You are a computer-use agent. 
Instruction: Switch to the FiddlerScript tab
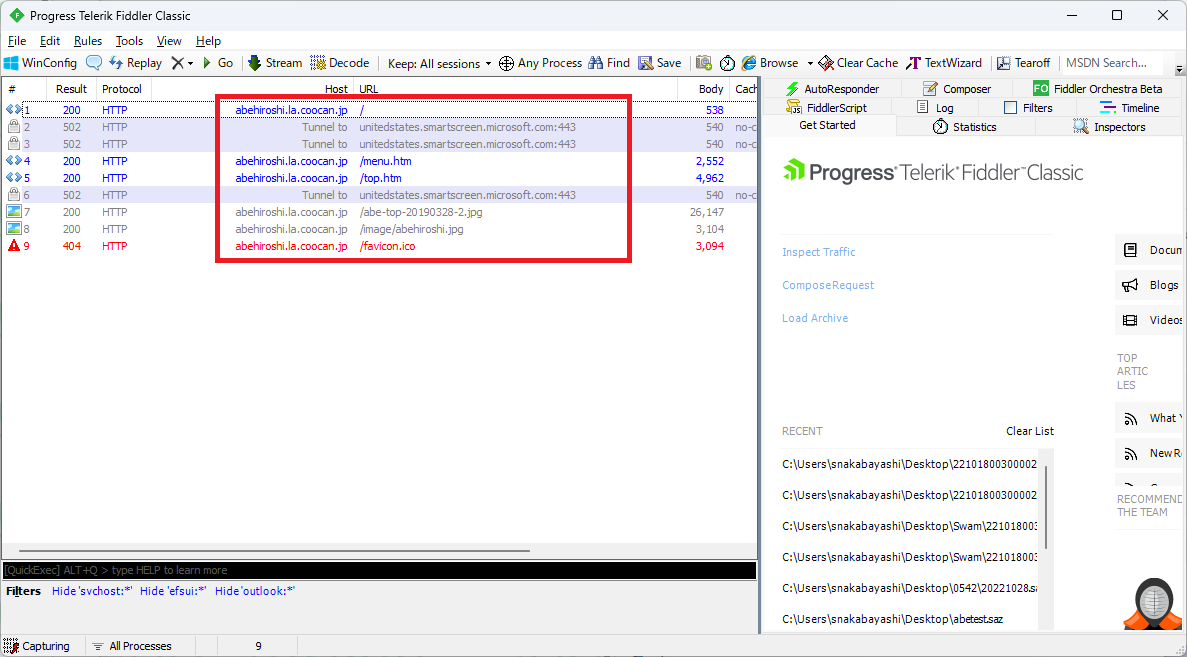(x=827, y=107)
